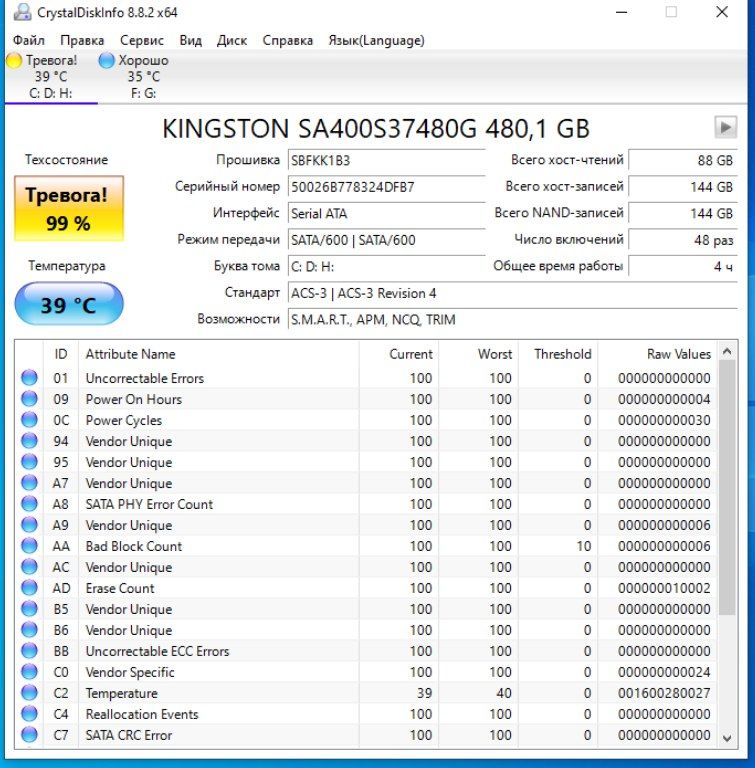Click the CrystalDiskInfo app icon in title bar

(x=22, y=12)
